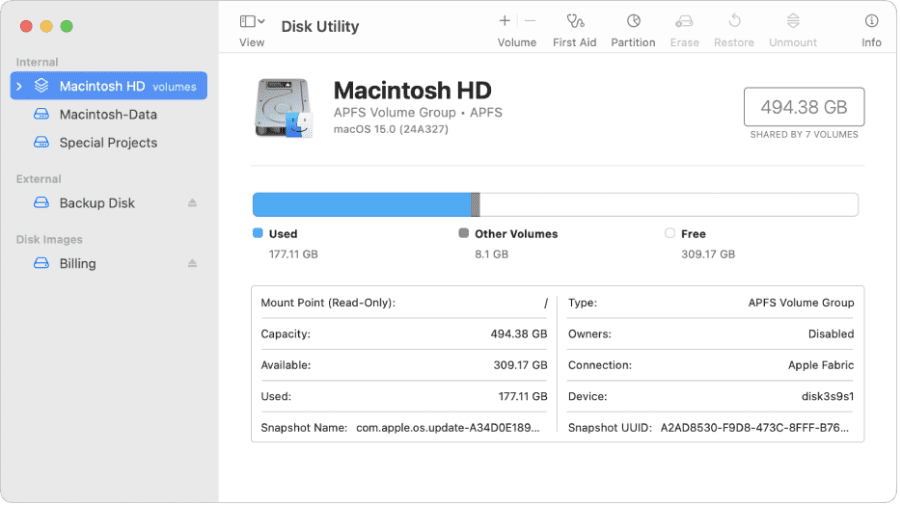The height and width of the screenshot is (505, 900).
Task: Click the Disk Images section header
Action: (49, 240)
